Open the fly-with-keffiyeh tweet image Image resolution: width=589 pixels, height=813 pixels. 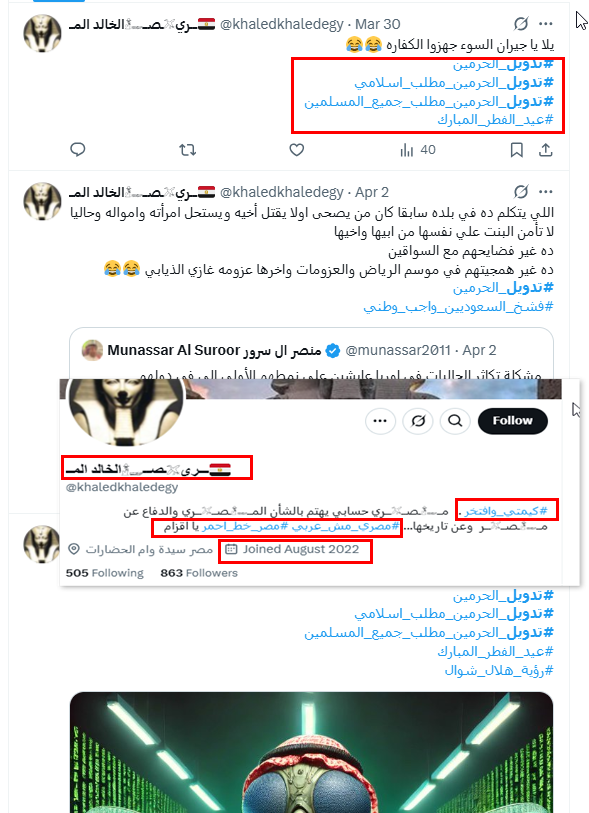[x=311, y=752]
